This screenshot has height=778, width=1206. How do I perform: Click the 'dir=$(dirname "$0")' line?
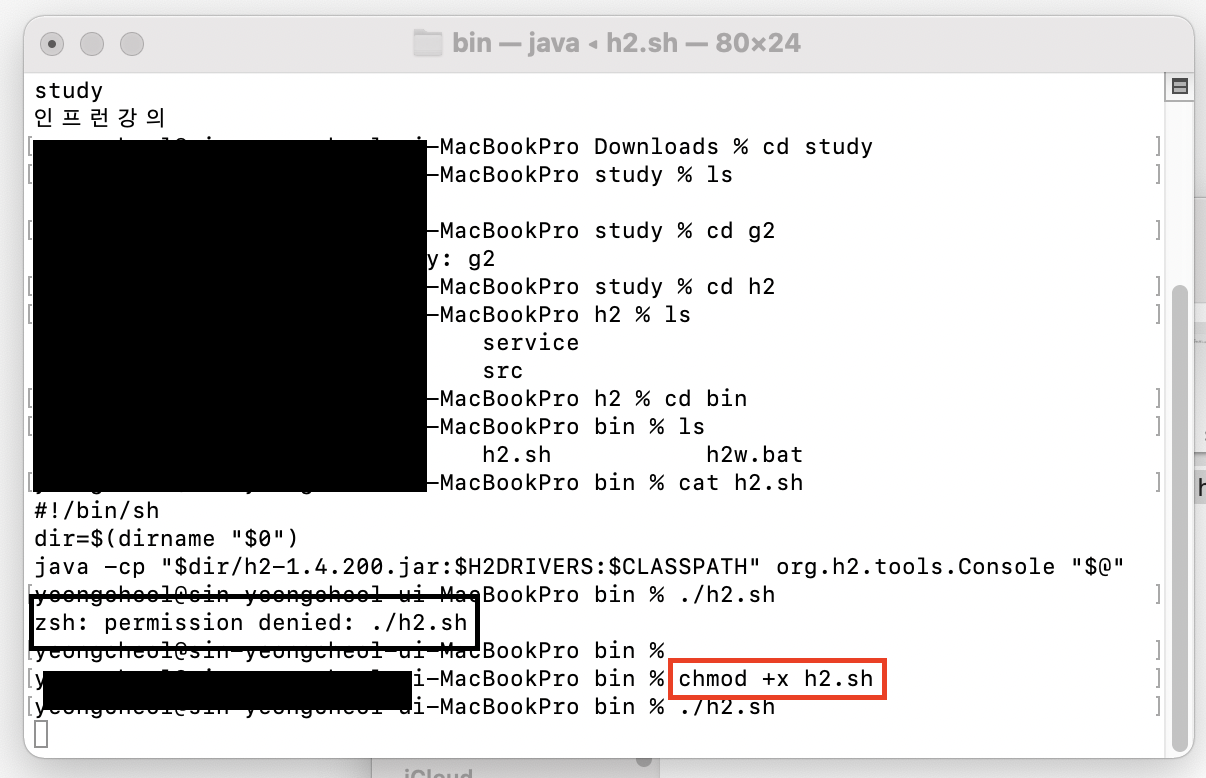coord(167,539)
